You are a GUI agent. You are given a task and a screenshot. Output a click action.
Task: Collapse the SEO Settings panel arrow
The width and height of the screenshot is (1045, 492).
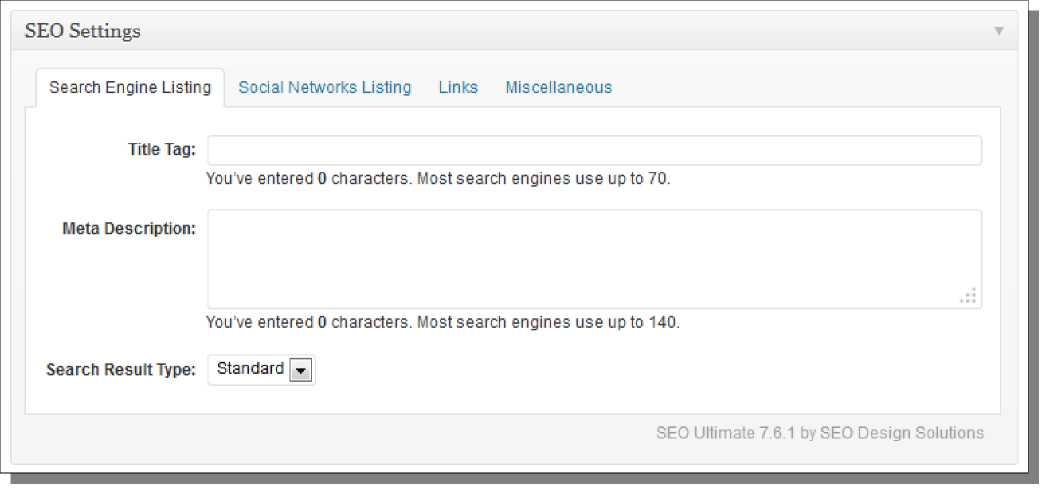(998, 31)
